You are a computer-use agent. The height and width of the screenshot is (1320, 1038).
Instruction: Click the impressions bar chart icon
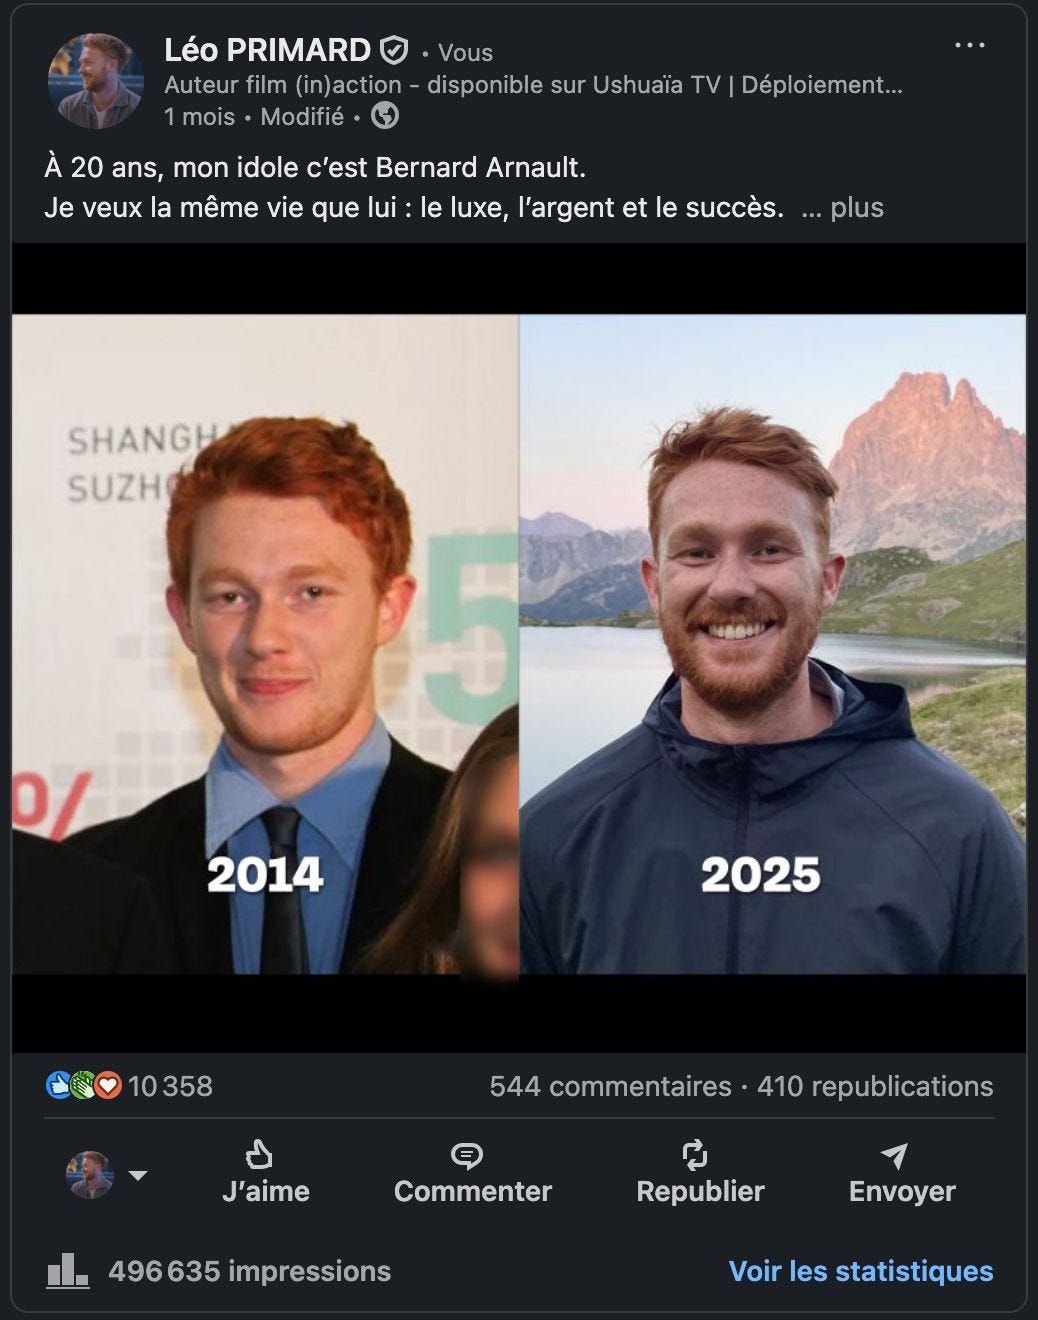(67, 1270)
